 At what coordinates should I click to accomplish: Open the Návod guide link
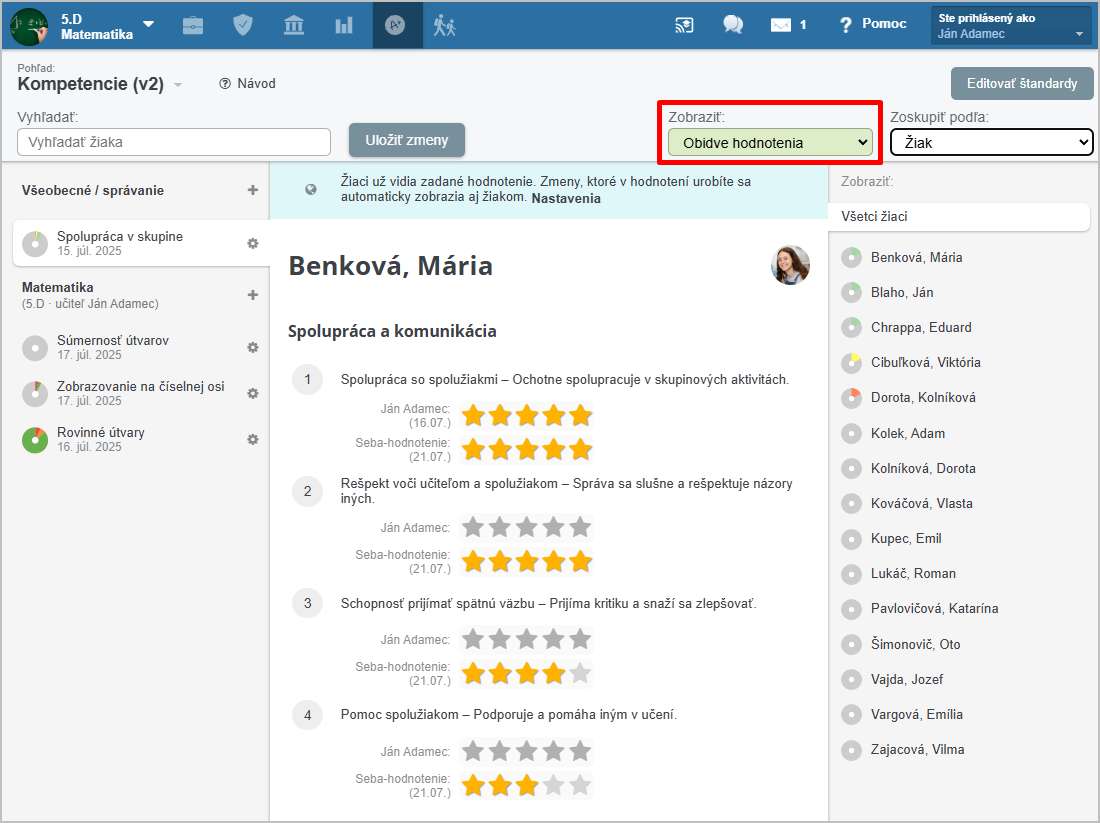coord(248,83)
